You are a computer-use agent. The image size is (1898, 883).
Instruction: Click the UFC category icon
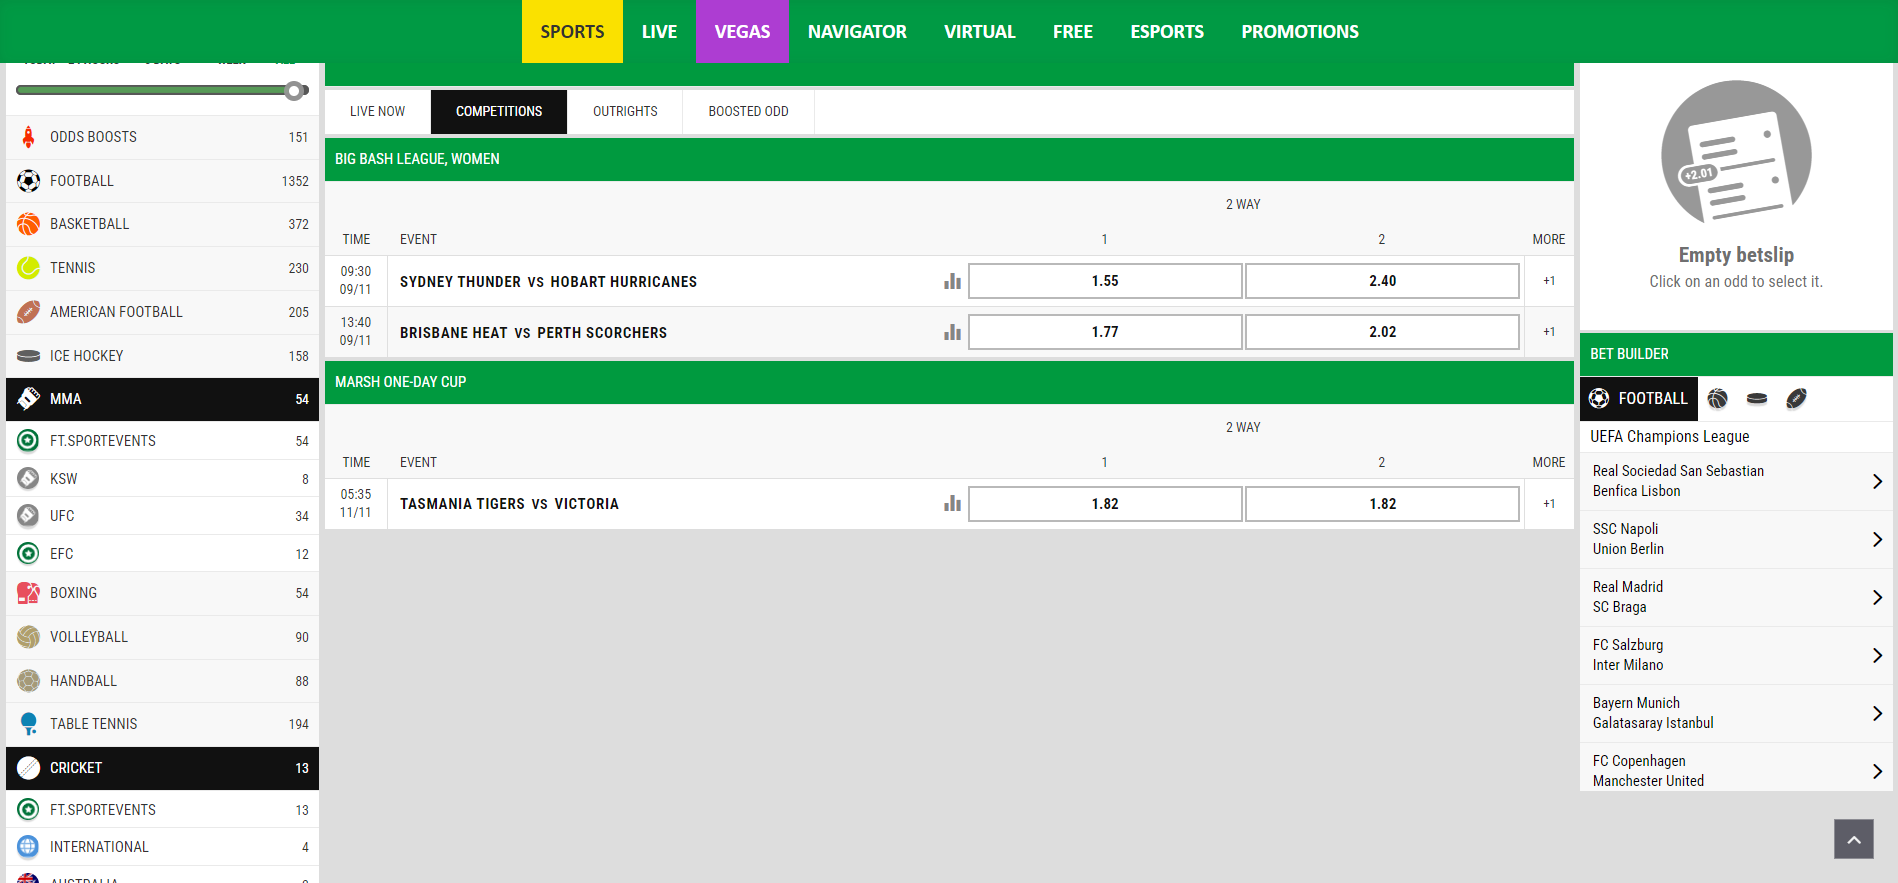click(x=28, y=516)
